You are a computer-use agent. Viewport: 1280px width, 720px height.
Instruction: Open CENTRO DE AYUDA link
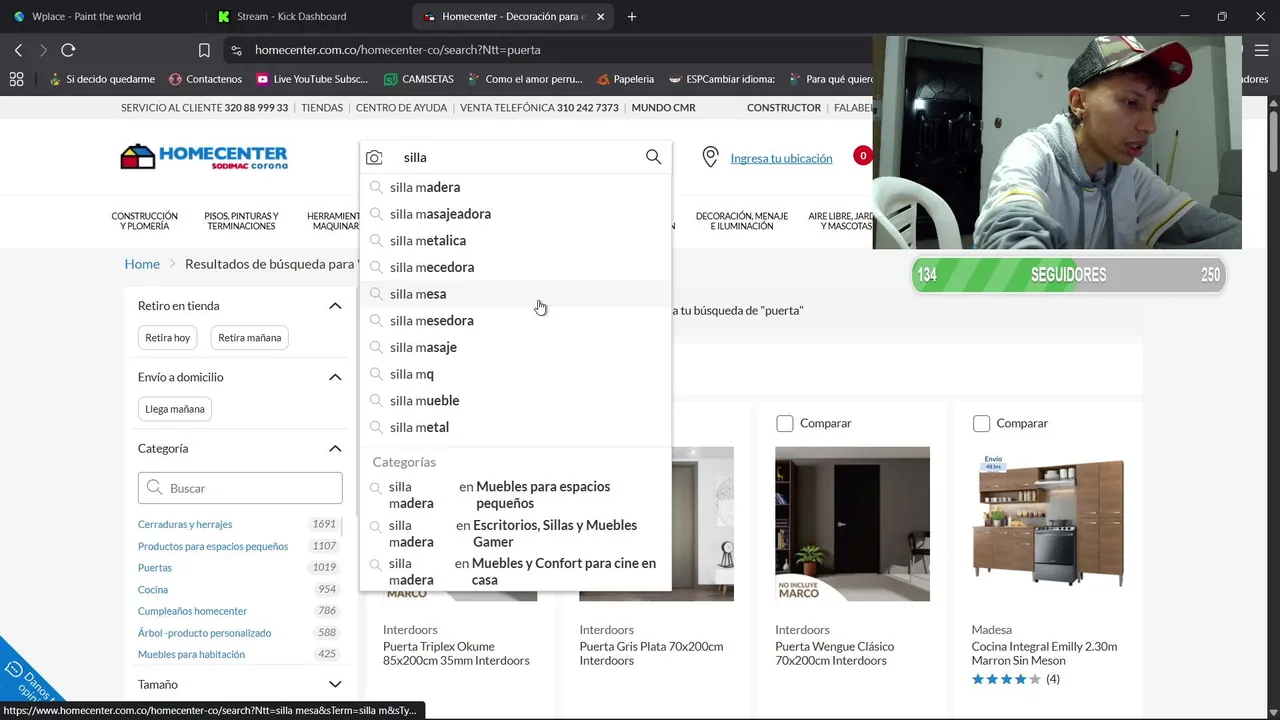click(x=401, y=108)
